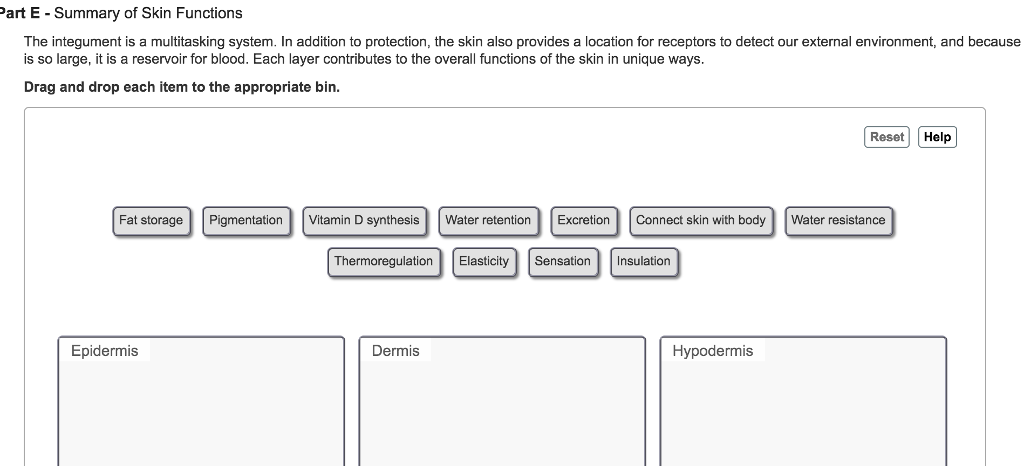Image resolution: width=1024 pixels, height=466 pixels.
Task: Open the Help button
Action: point(937,137)
